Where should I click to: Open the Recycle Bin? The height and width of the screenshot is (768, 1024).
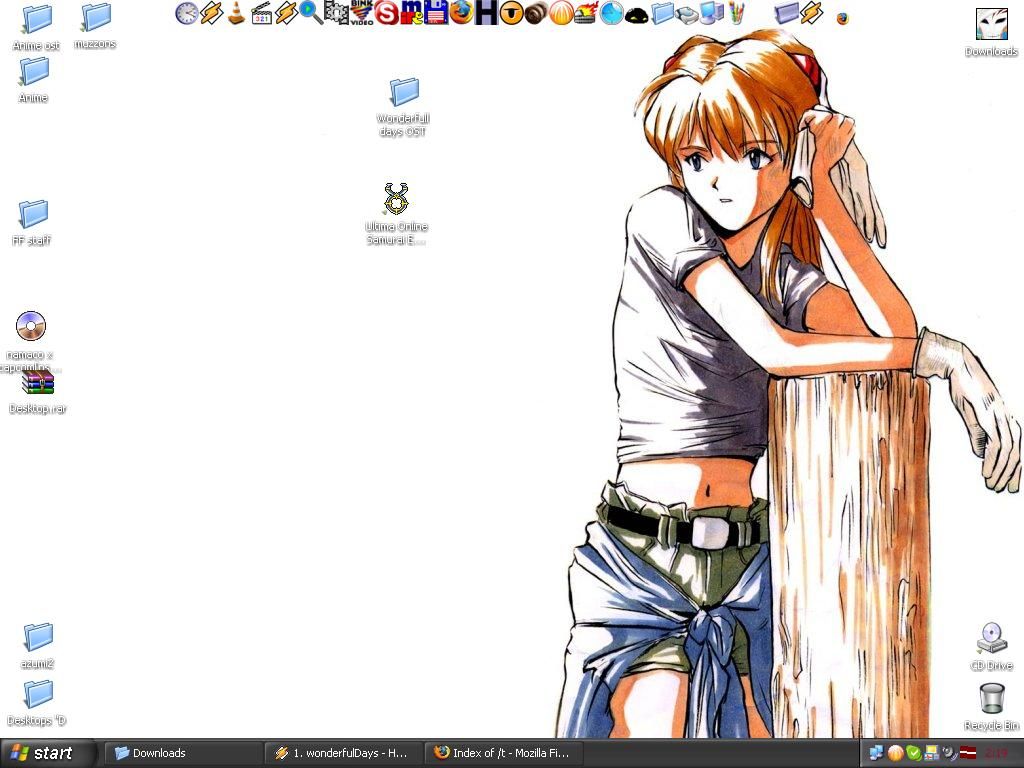[991, 707]
